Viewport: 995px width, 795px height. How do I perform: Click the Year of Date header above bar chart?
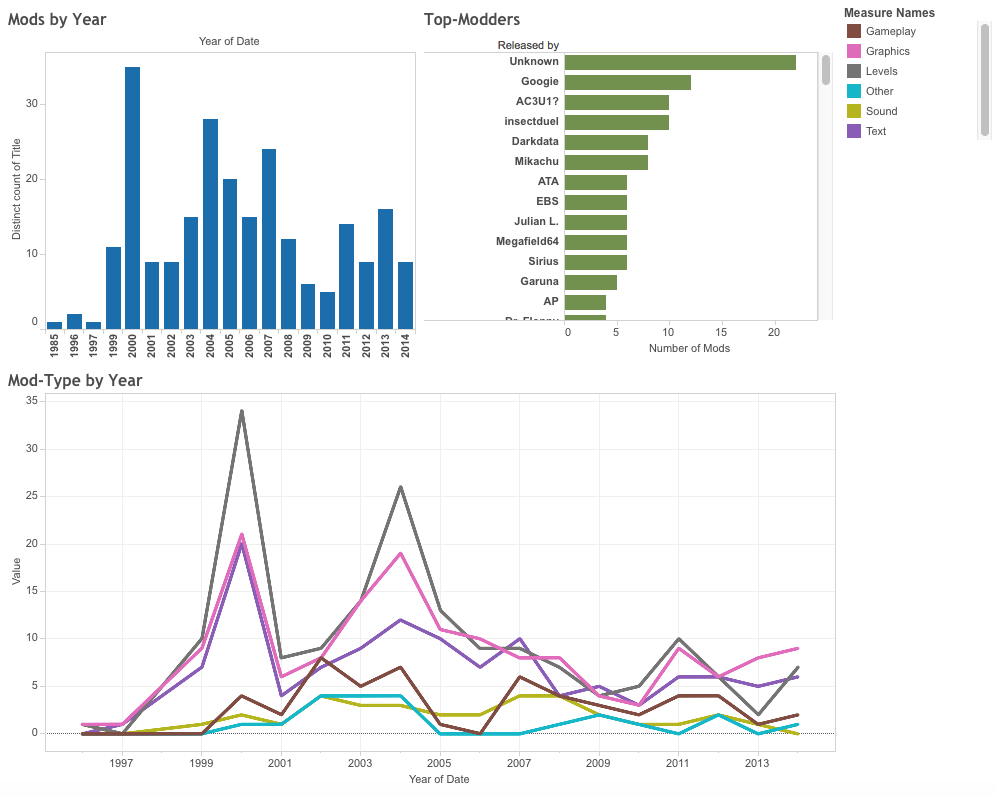point(229,41)
